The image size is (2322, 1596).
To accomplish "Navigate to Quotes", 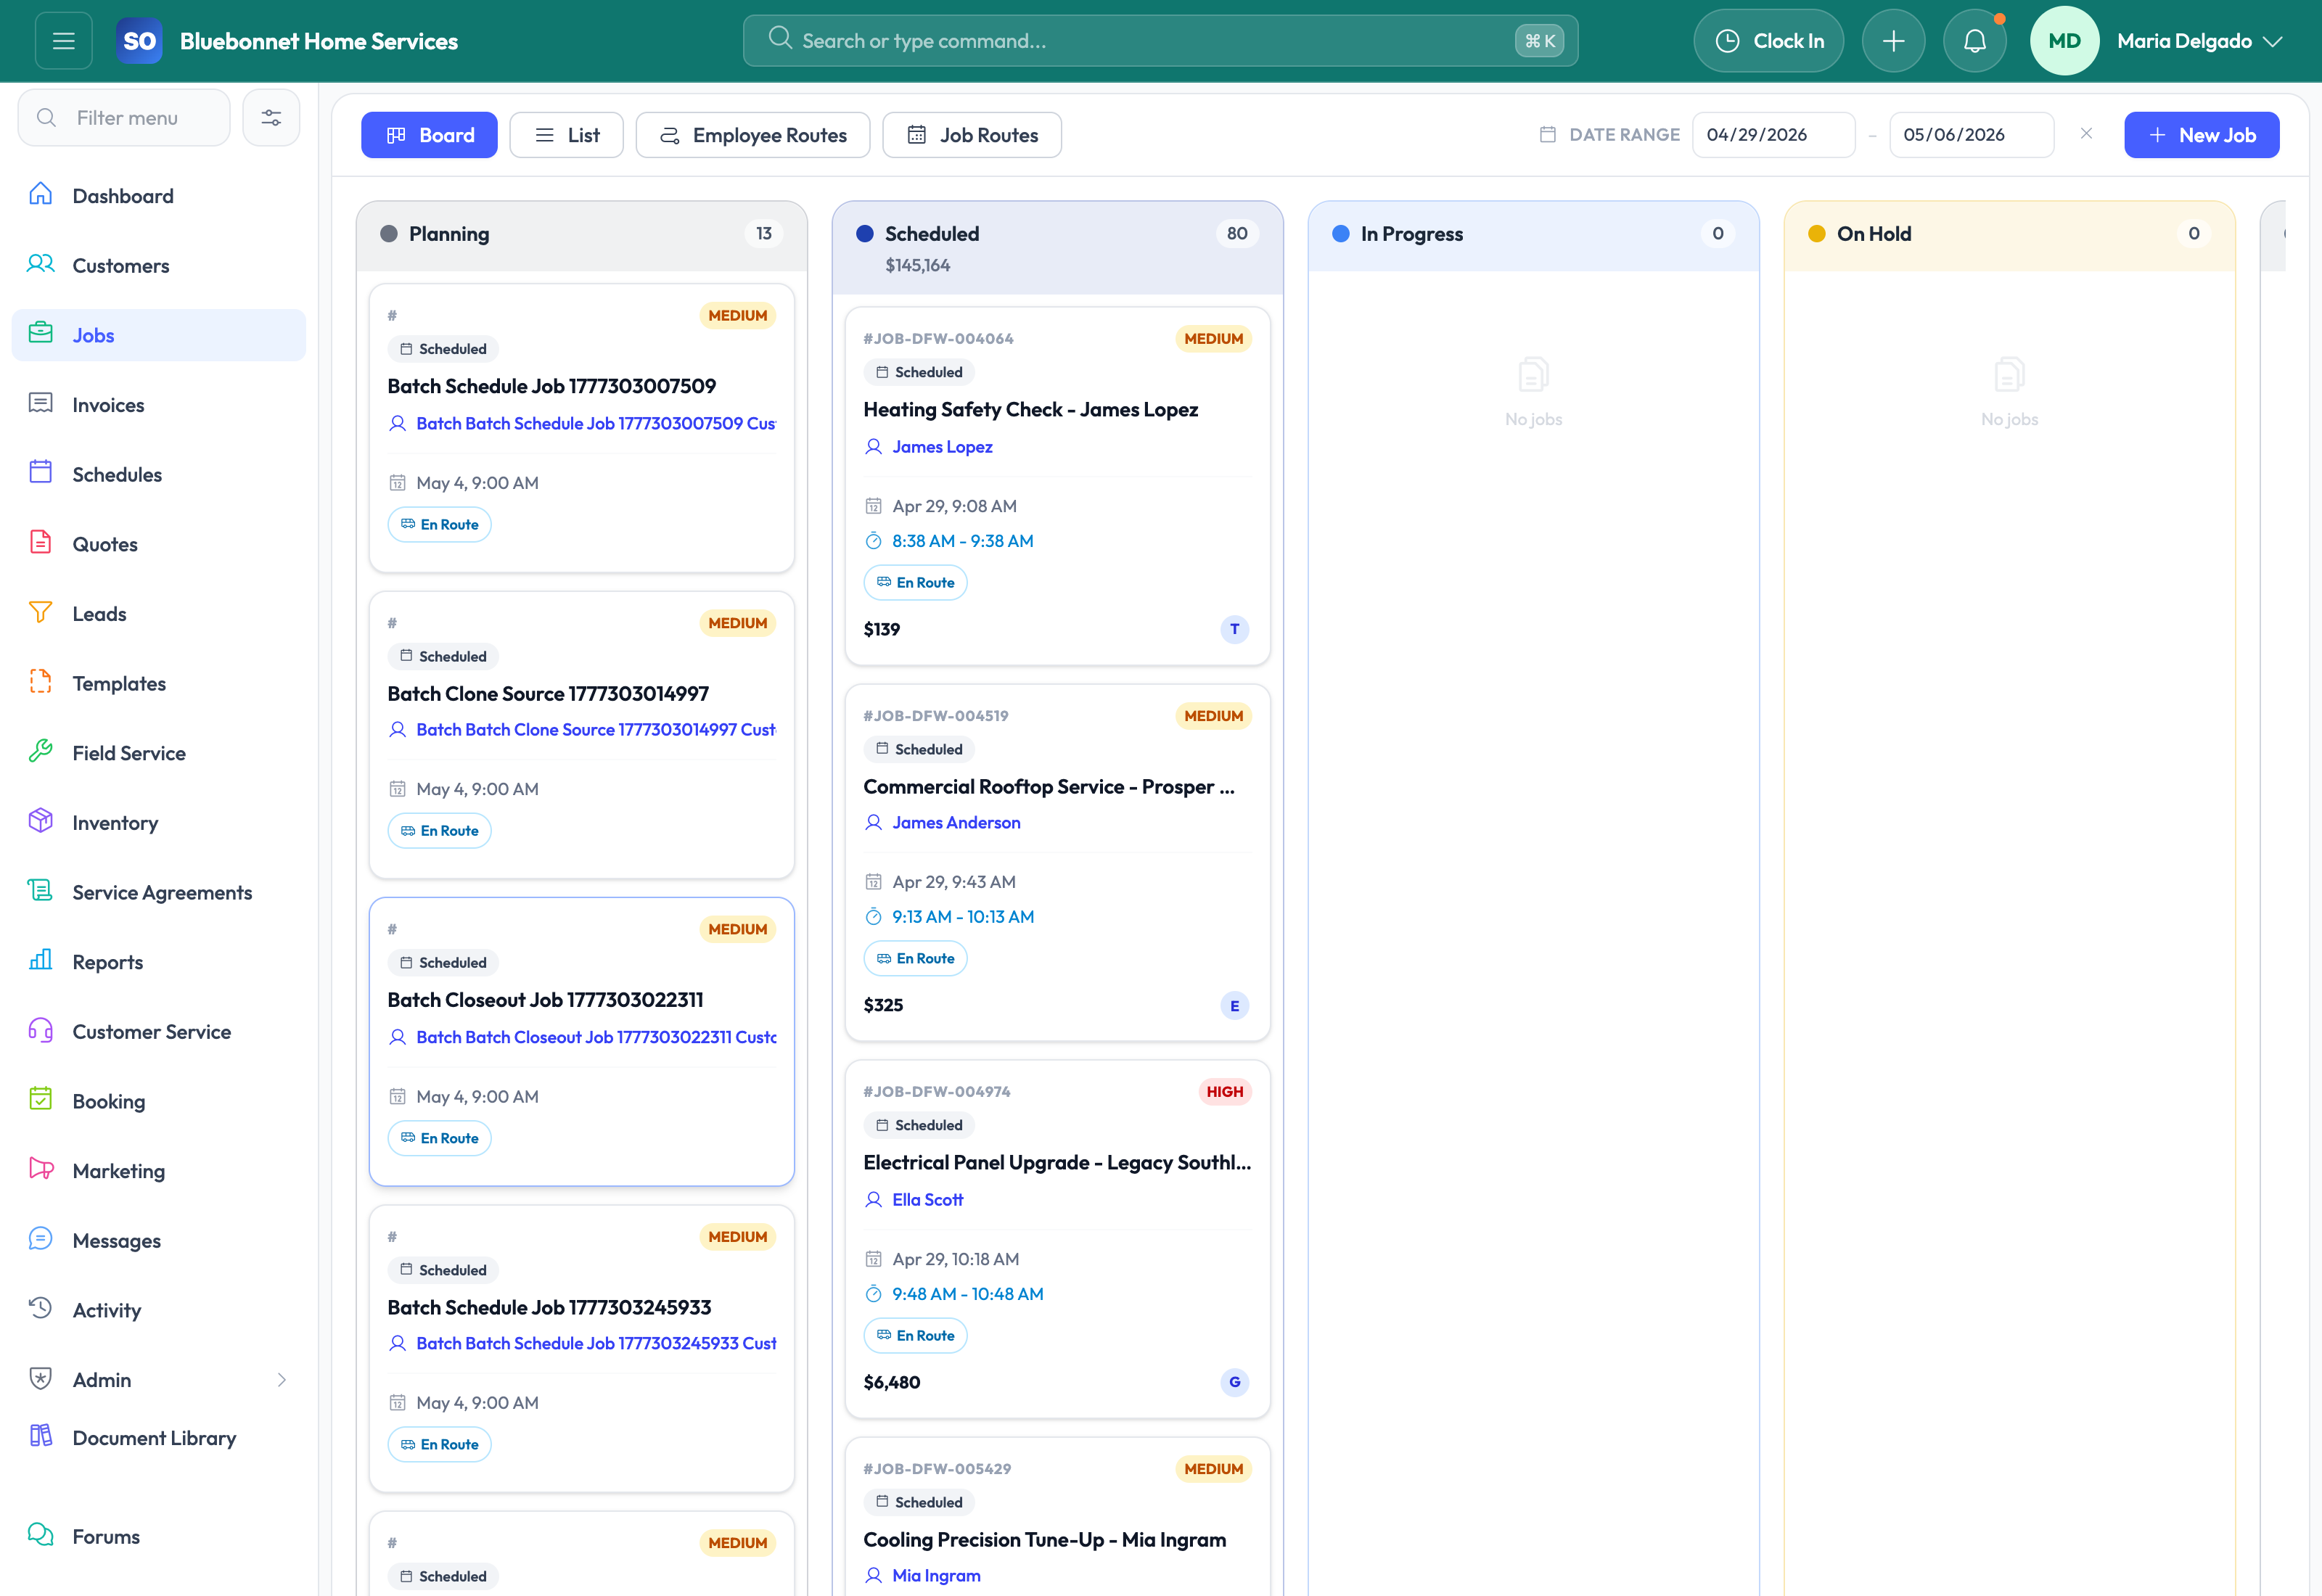I will pos(159,544).
